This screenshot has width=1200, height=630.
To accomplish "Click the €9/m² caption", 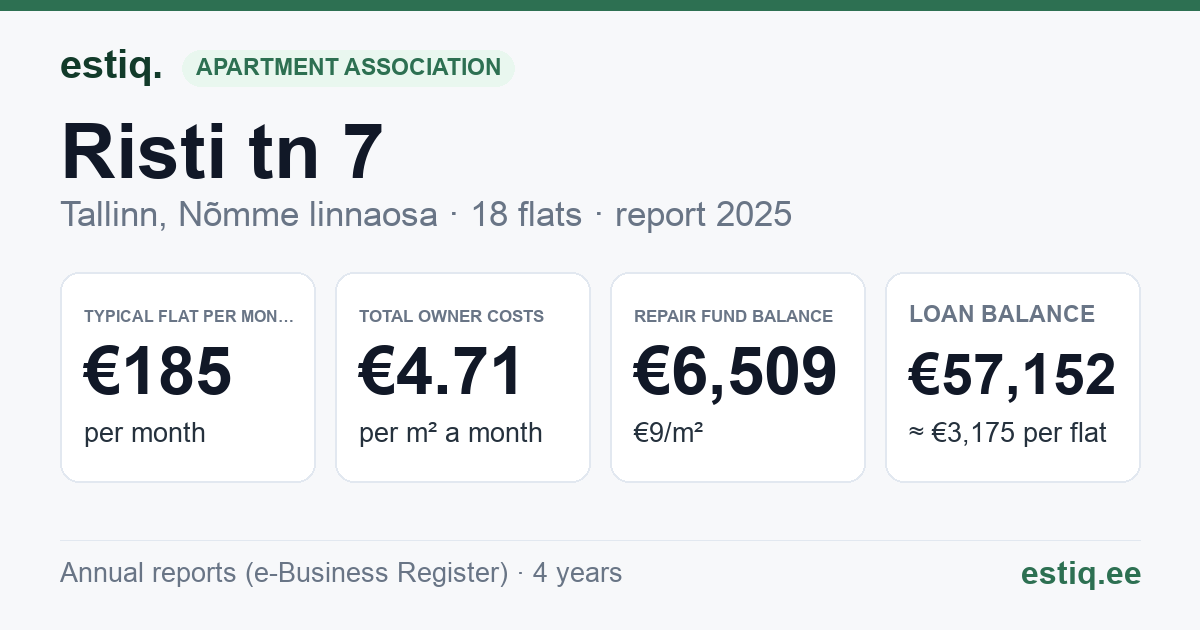I will (669, 433).
